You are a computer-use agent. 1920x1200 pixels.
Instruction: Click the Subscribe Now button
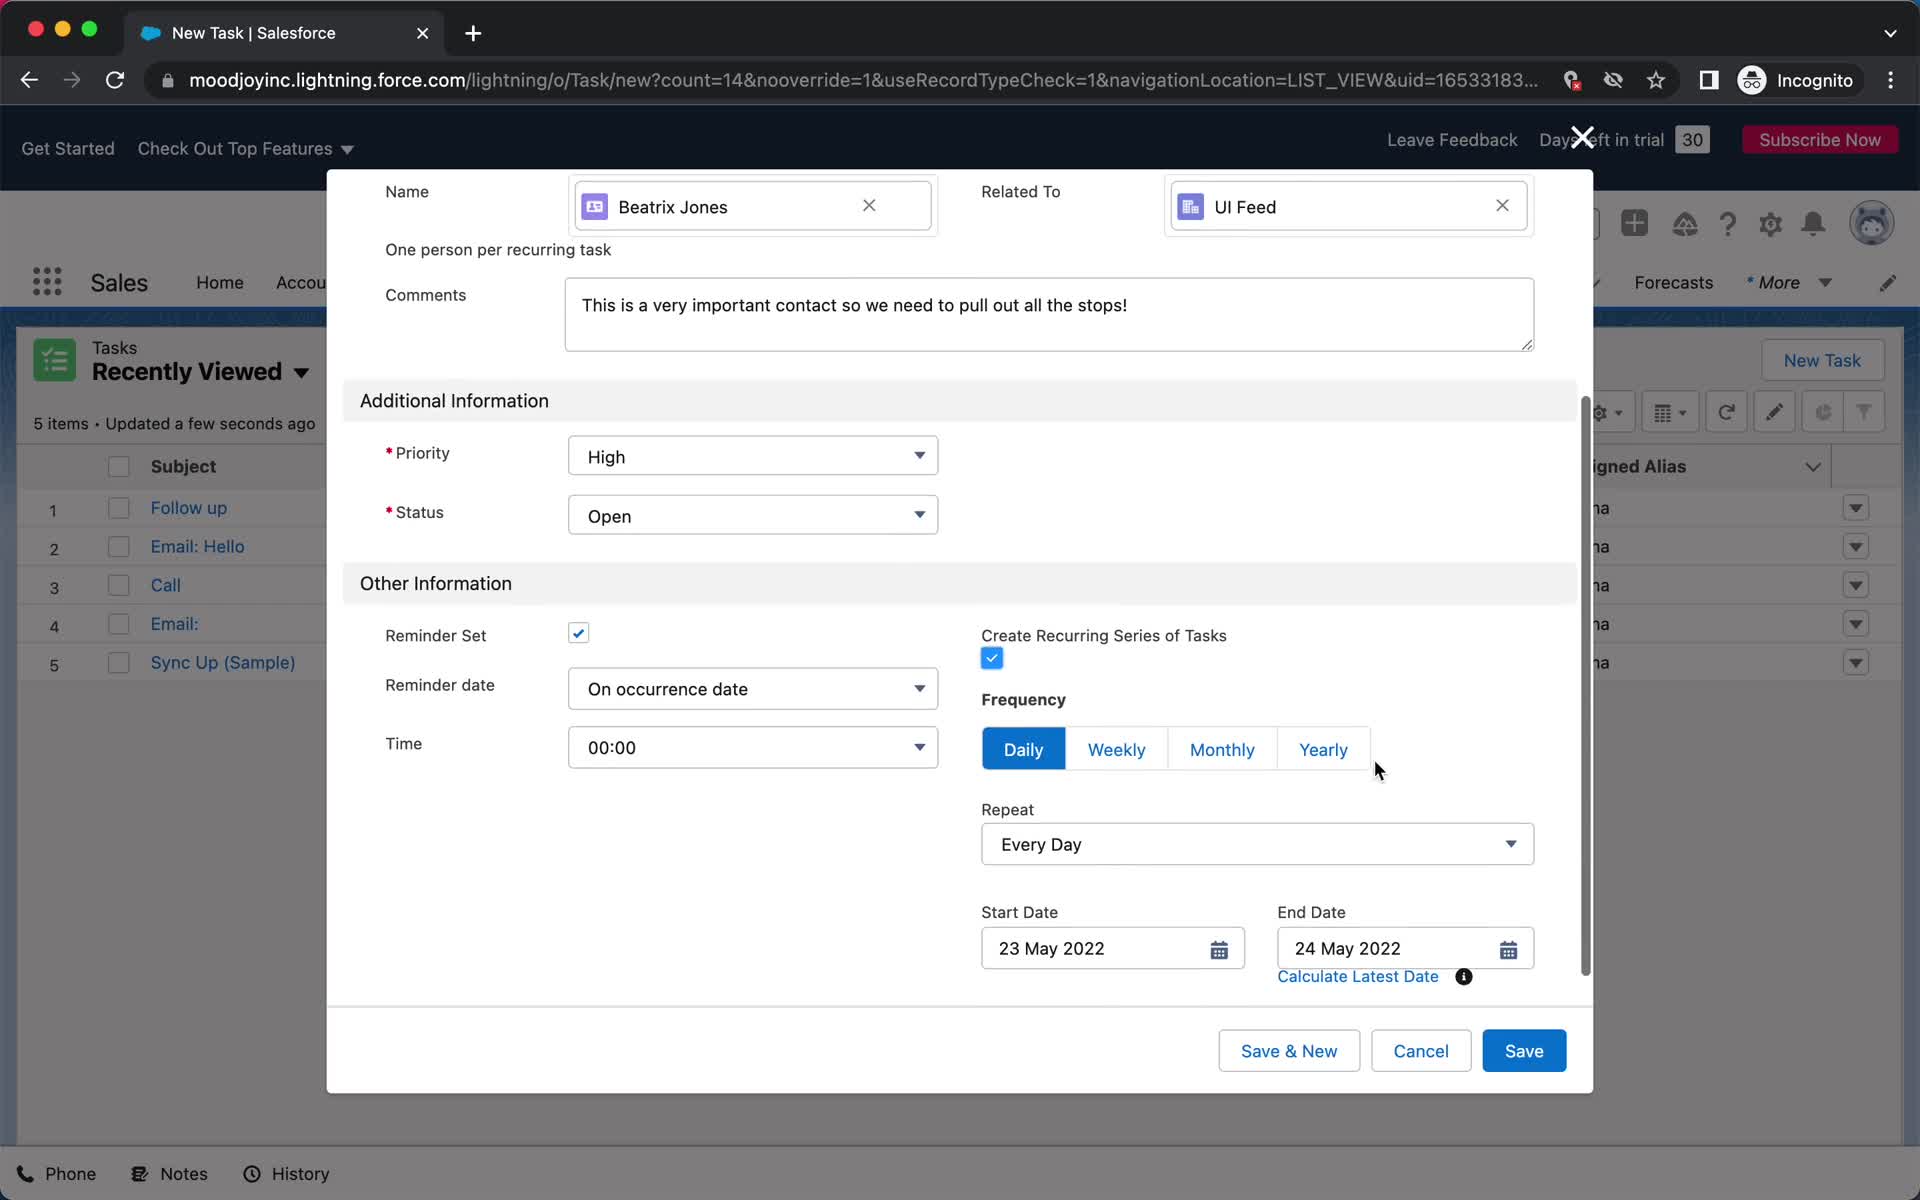tap(1820, 140)
